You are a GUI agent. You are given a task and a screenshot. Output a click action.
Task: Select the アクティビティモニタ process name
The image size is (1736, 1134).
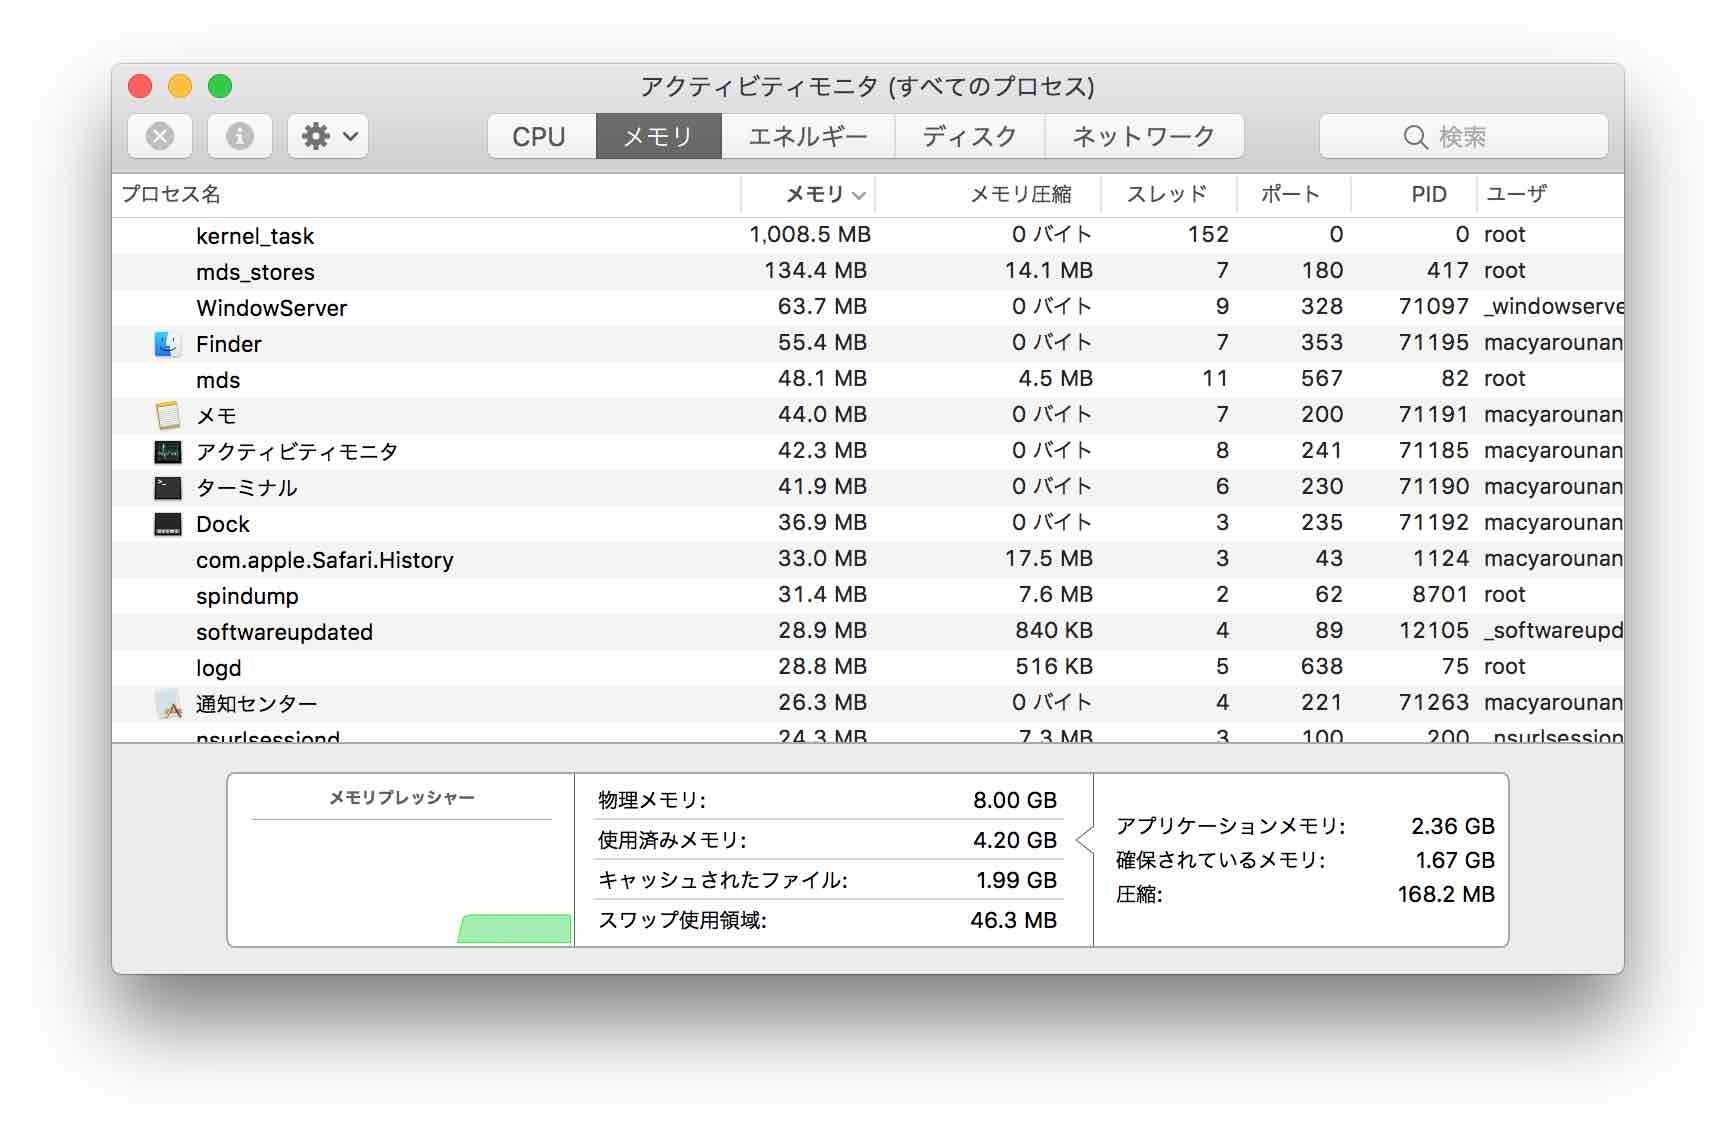pos(297,452)
